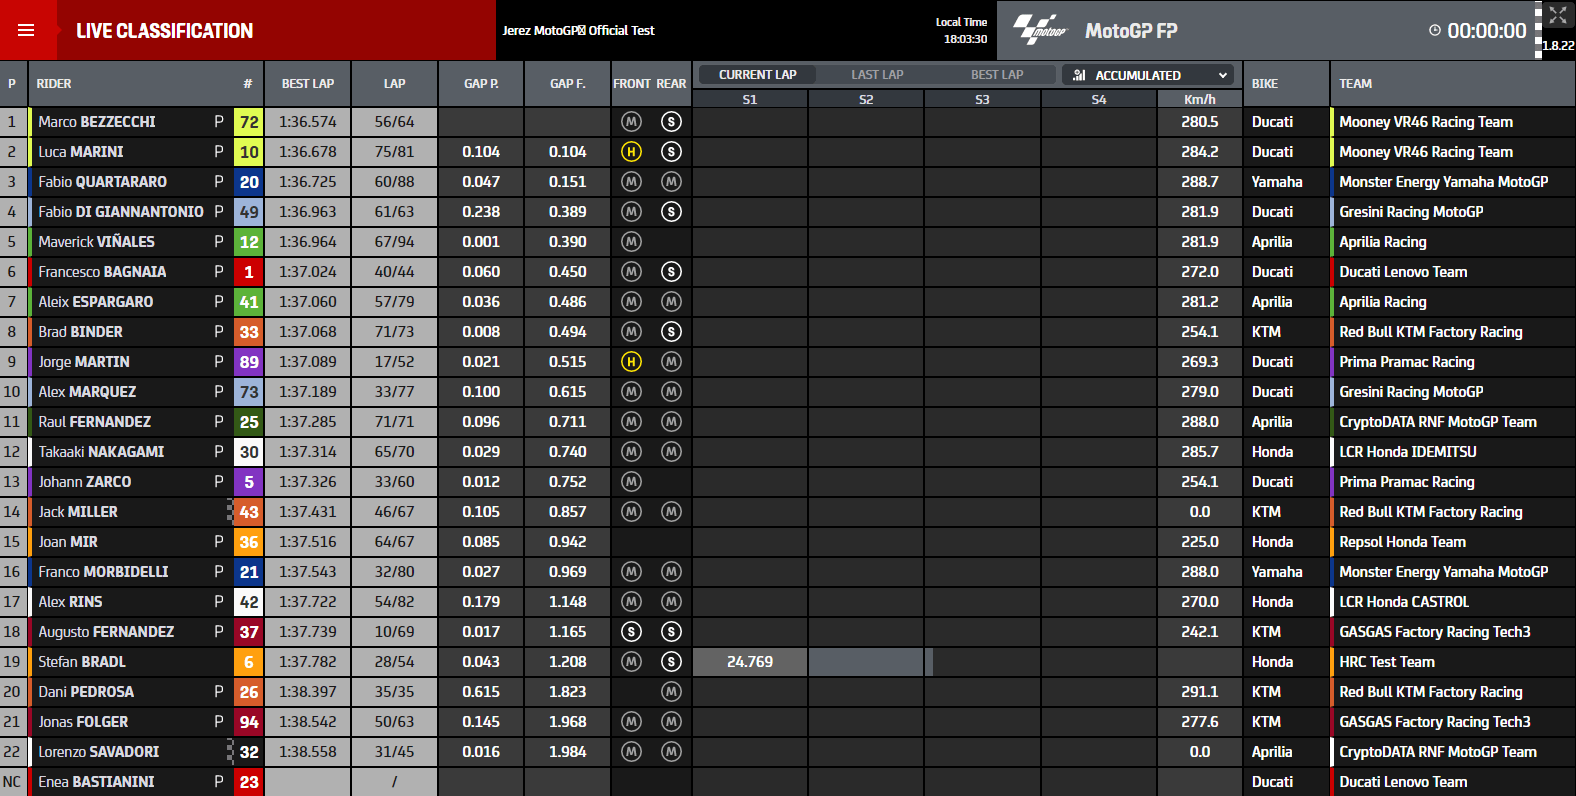Click Bradl's rear soft tyre icon
This screenshot has width=1576, height=796.
tap(671, 662)
